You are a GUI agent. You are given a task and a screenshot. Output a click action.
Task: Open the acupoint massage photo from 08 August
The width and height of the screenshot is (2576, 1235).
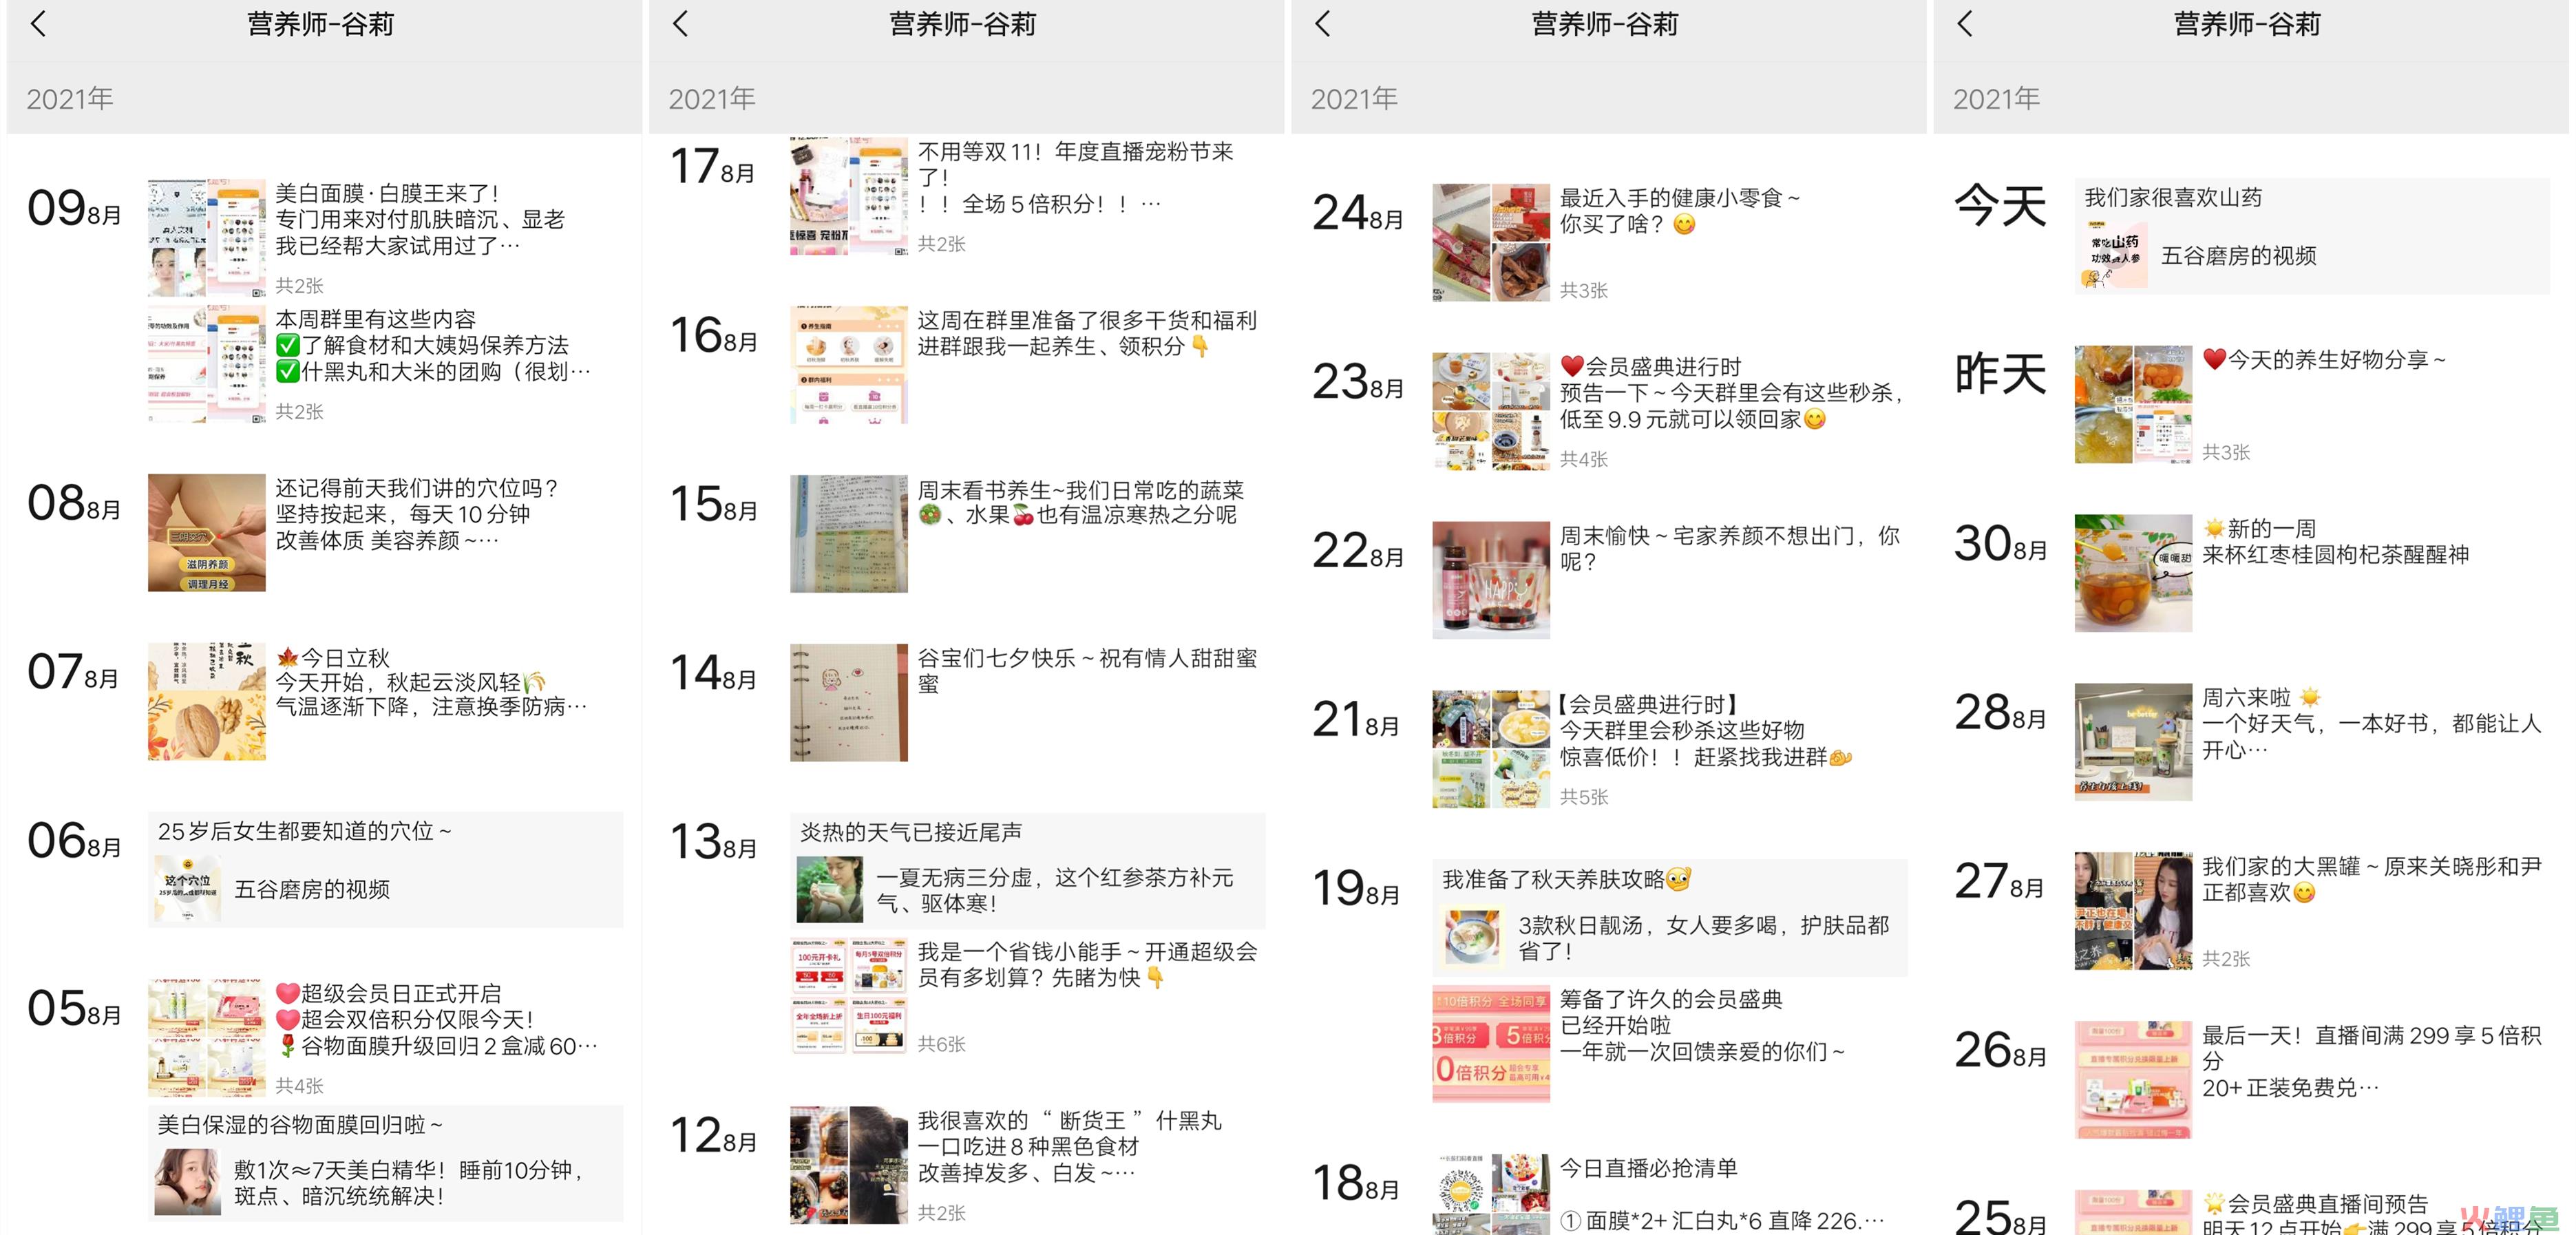click(207, 533)
